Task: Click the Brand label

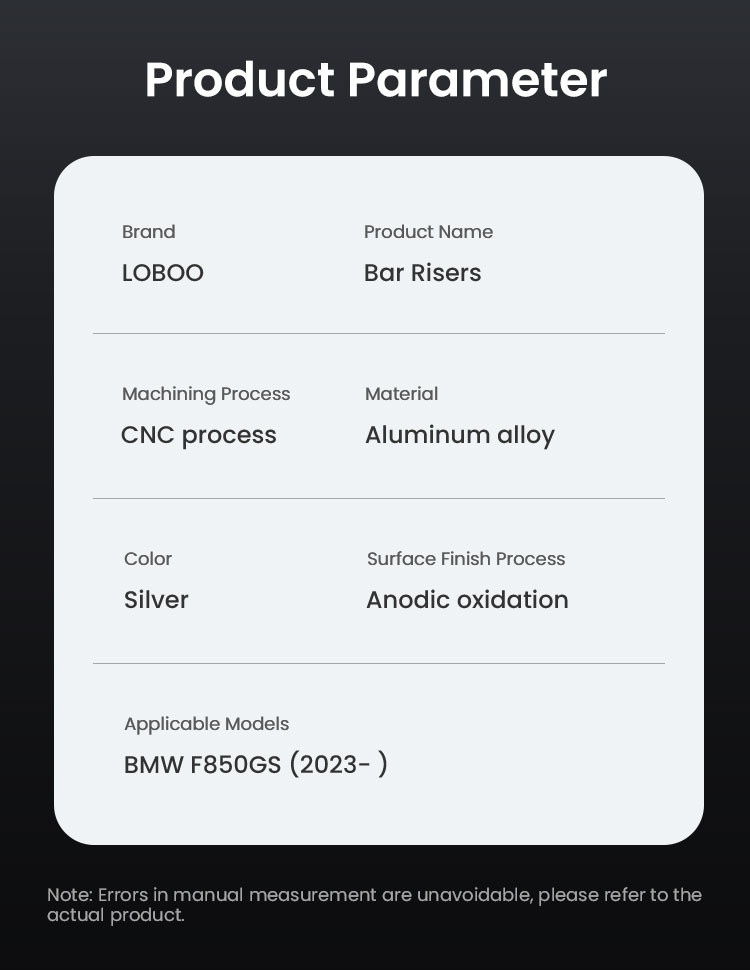Action: tap(149, 232)
